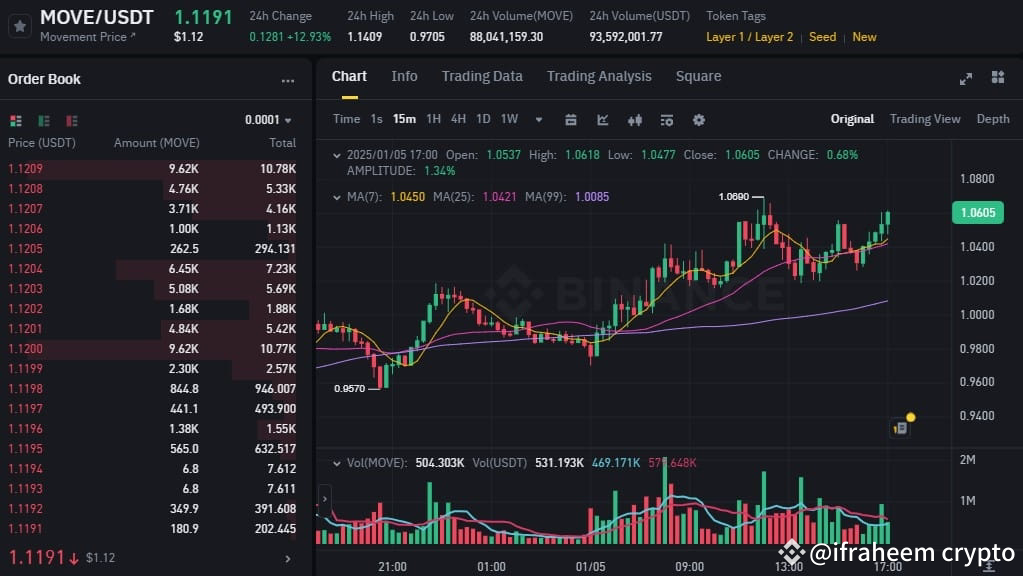Open the Trading Analysis tab
Image resolution: width=1023 pixels, height=576 pixels.
point(598,76)
